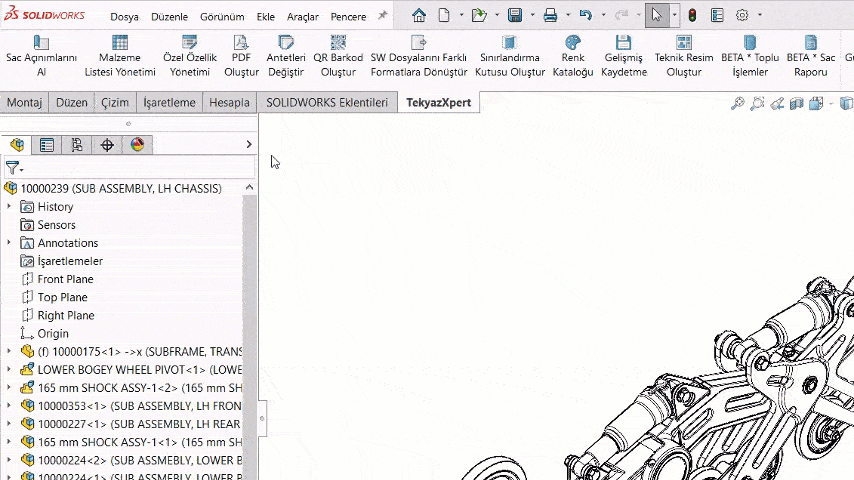Click the Zoom to Area icon

[x=757, y=104]
